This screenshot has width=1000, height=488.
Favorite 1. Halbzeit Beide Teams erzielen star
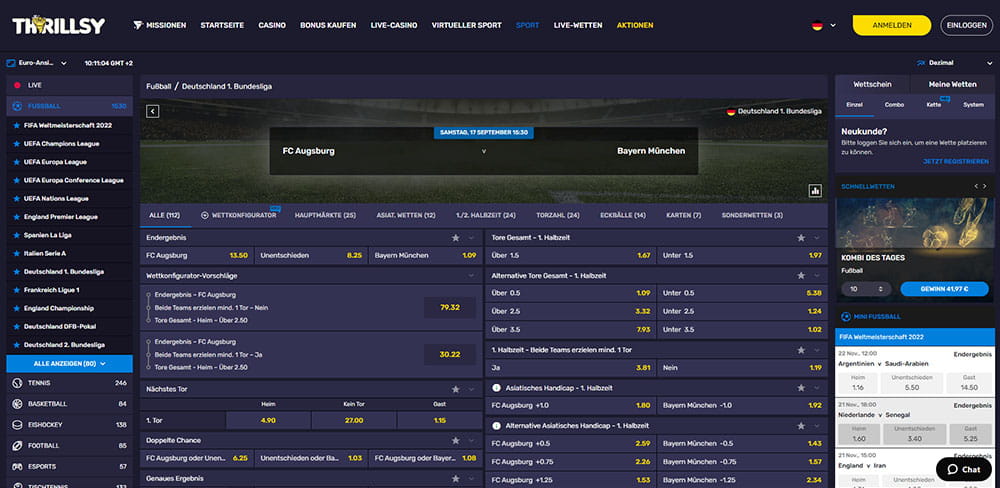[801, 350]
